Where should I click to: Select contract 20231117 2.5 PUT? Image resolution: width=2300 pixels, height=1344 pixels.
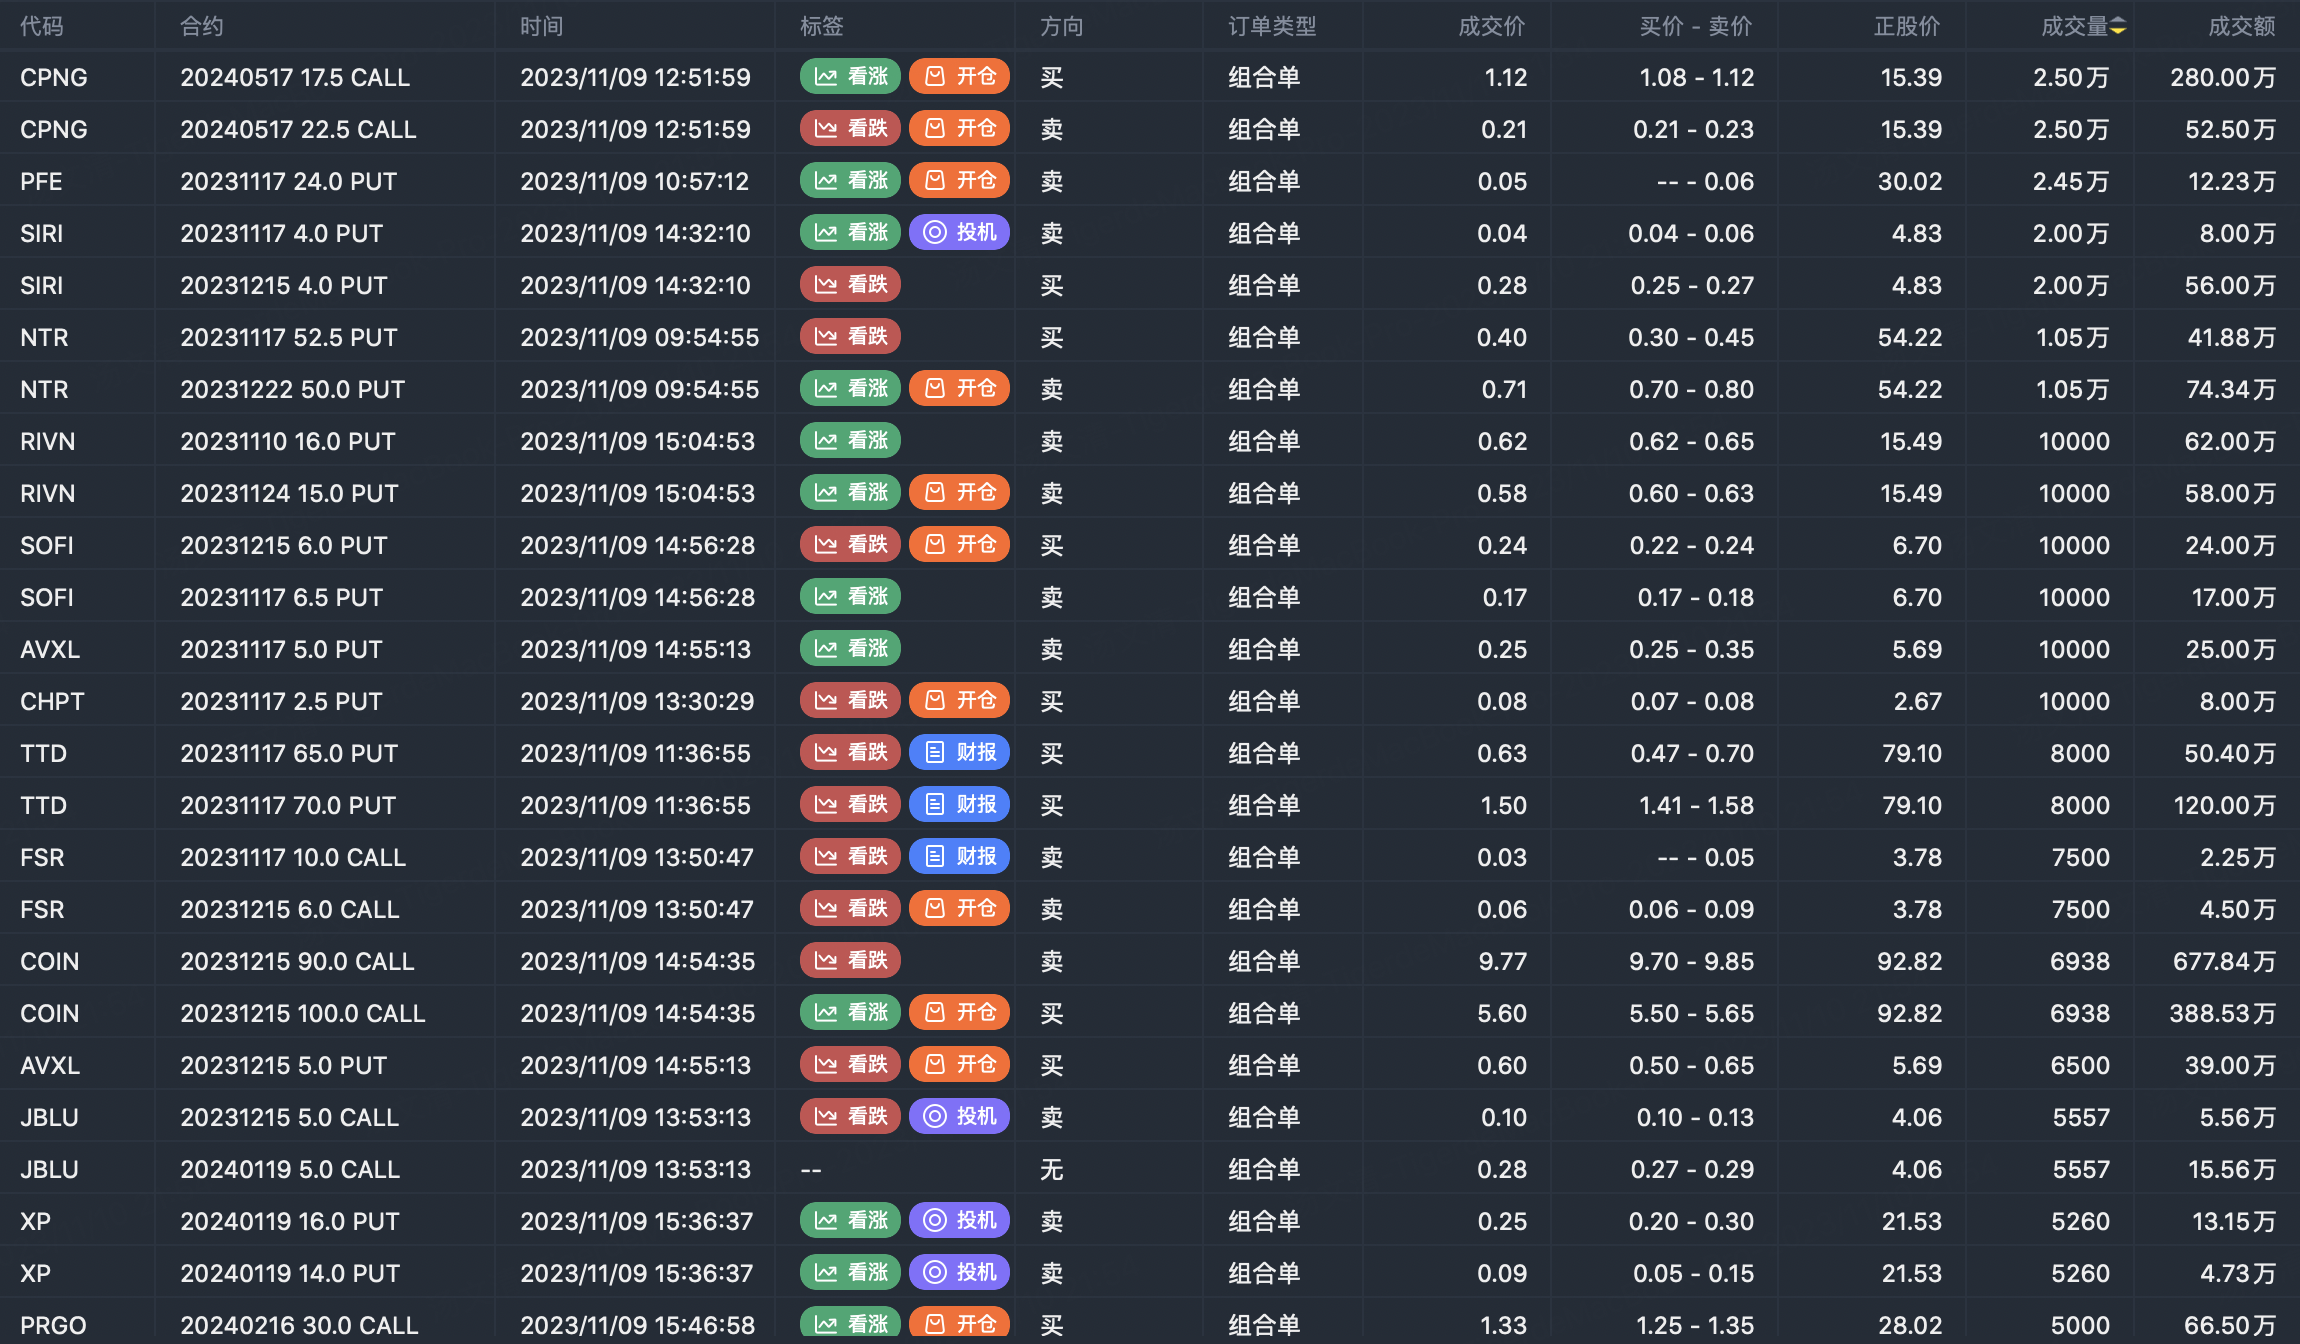[282, 701]
